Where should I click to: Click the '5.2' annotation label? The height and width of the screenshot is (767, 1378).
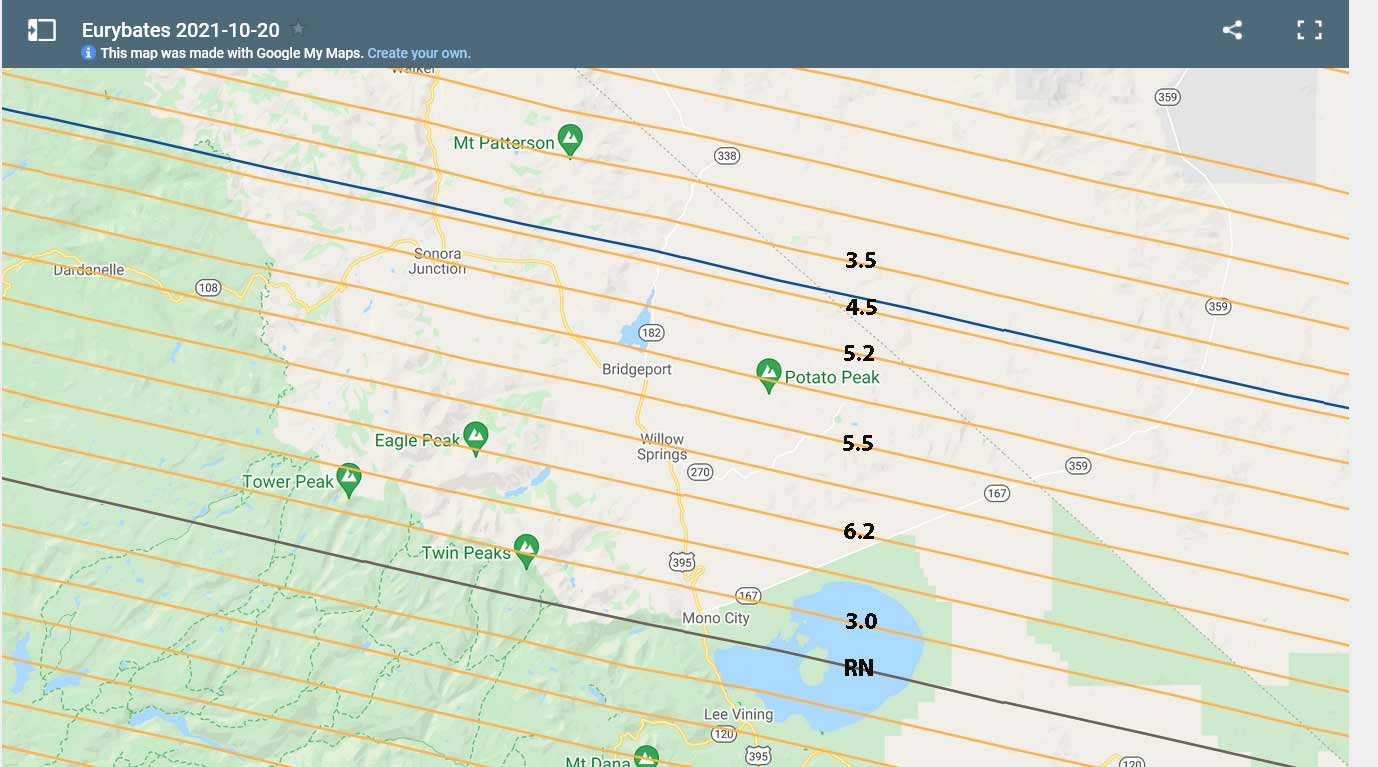859,353
